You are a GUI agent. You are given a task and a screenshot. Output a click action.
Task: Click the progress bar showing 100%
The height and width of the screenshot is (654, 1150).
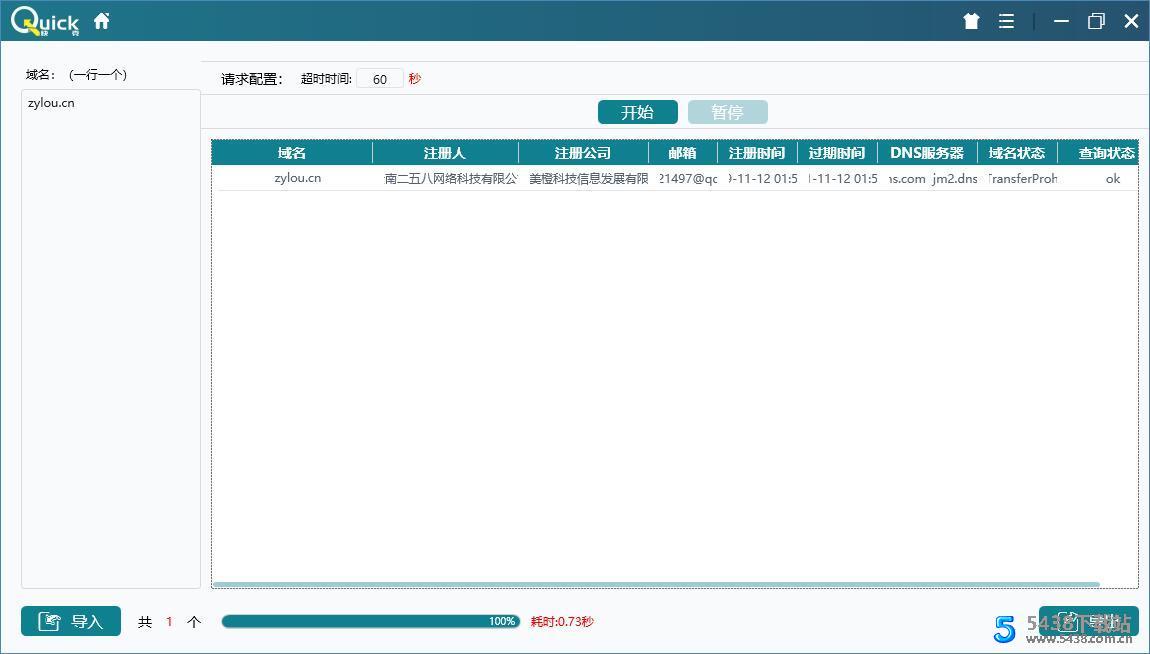370,620
